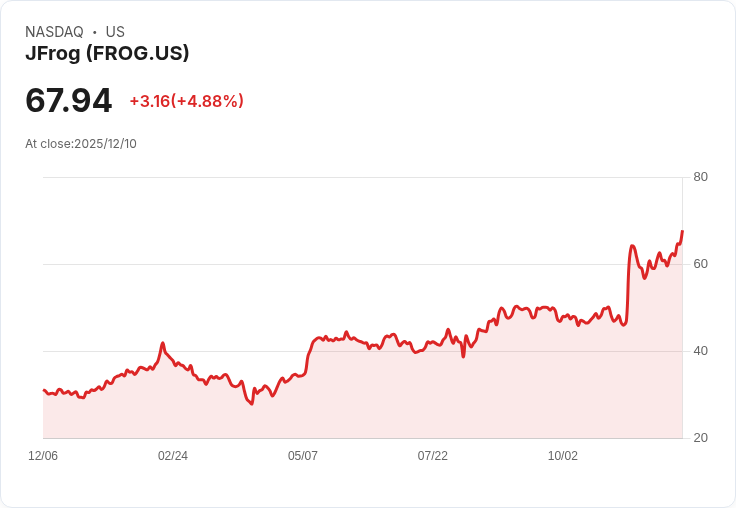Click the sharp vertical jump near chart's right

628,285
